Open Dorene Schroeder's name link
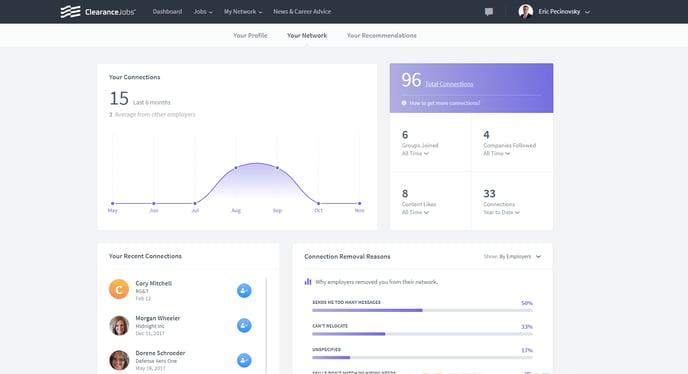The image size is (688, 374). (160, 353)
